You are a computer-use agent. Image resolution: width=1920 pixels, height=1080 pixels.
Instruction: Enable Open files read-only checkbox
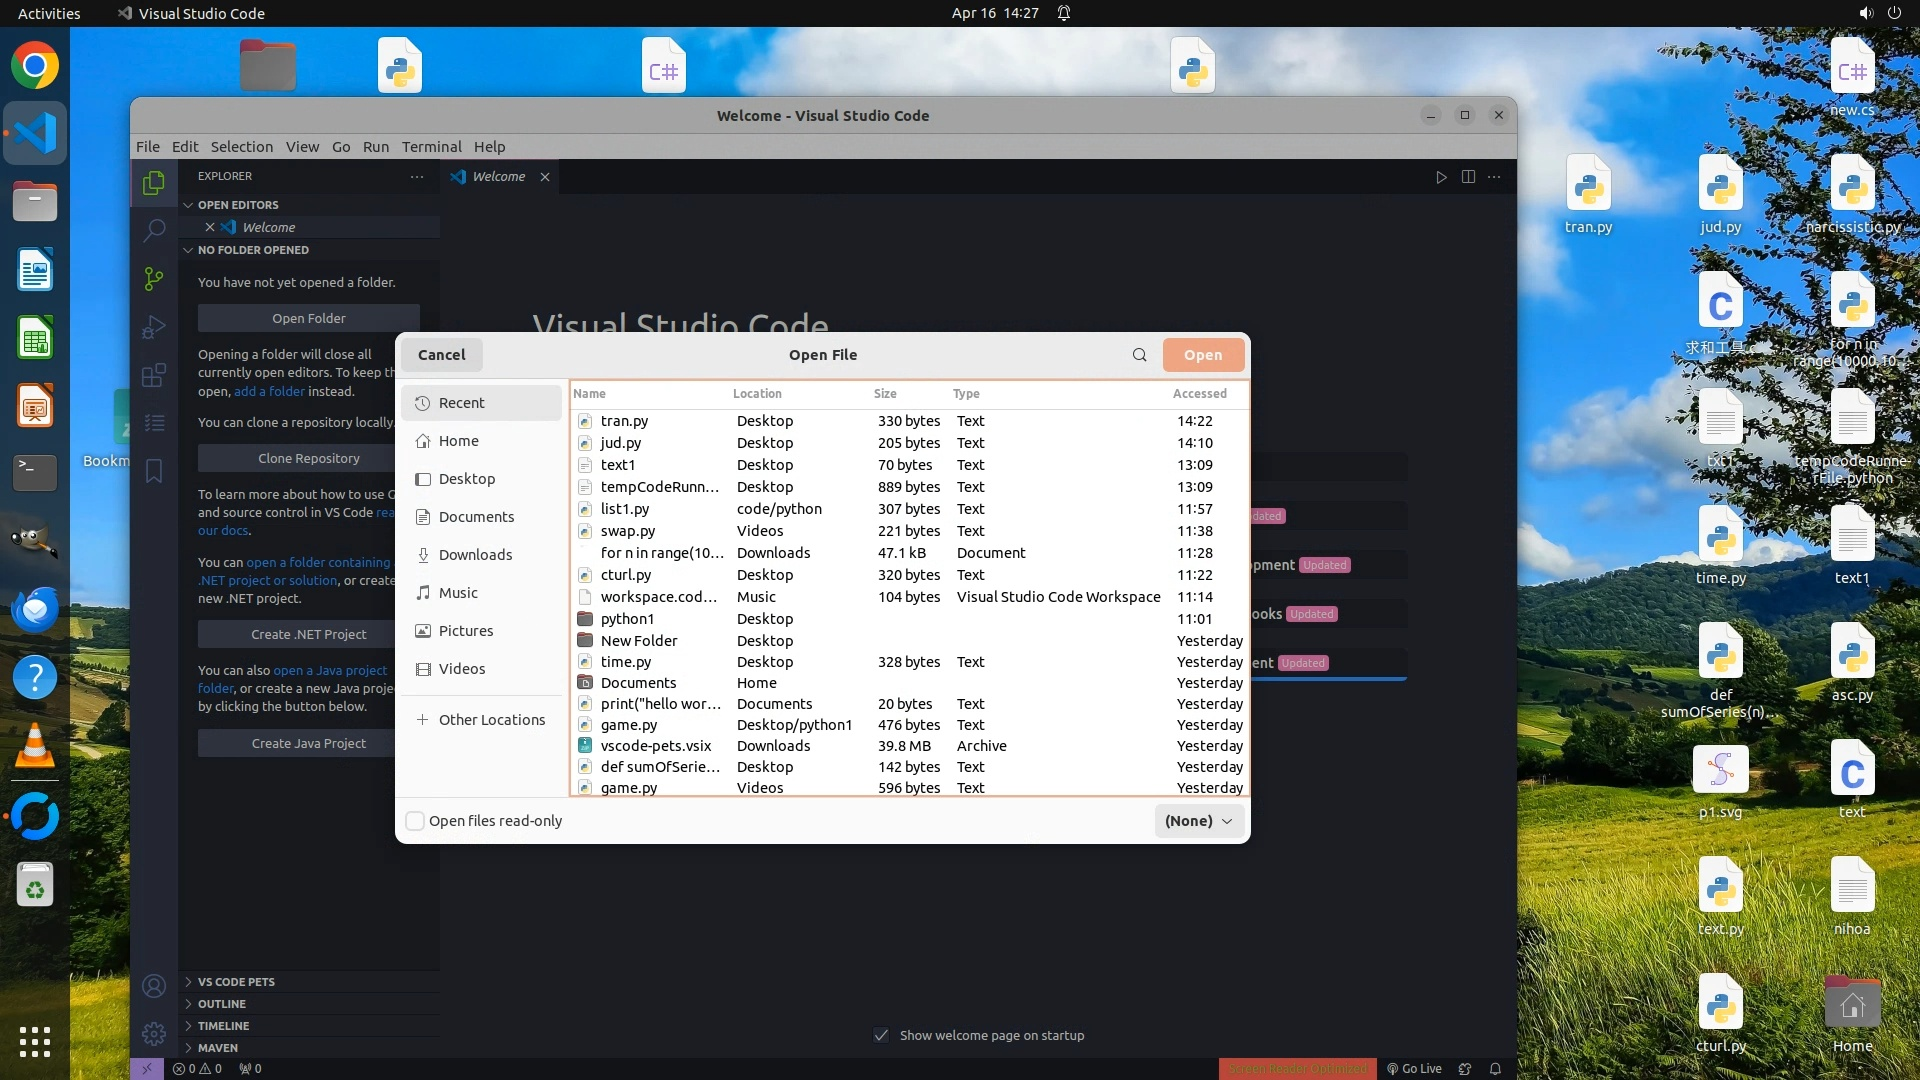click(x=415, y=821)
